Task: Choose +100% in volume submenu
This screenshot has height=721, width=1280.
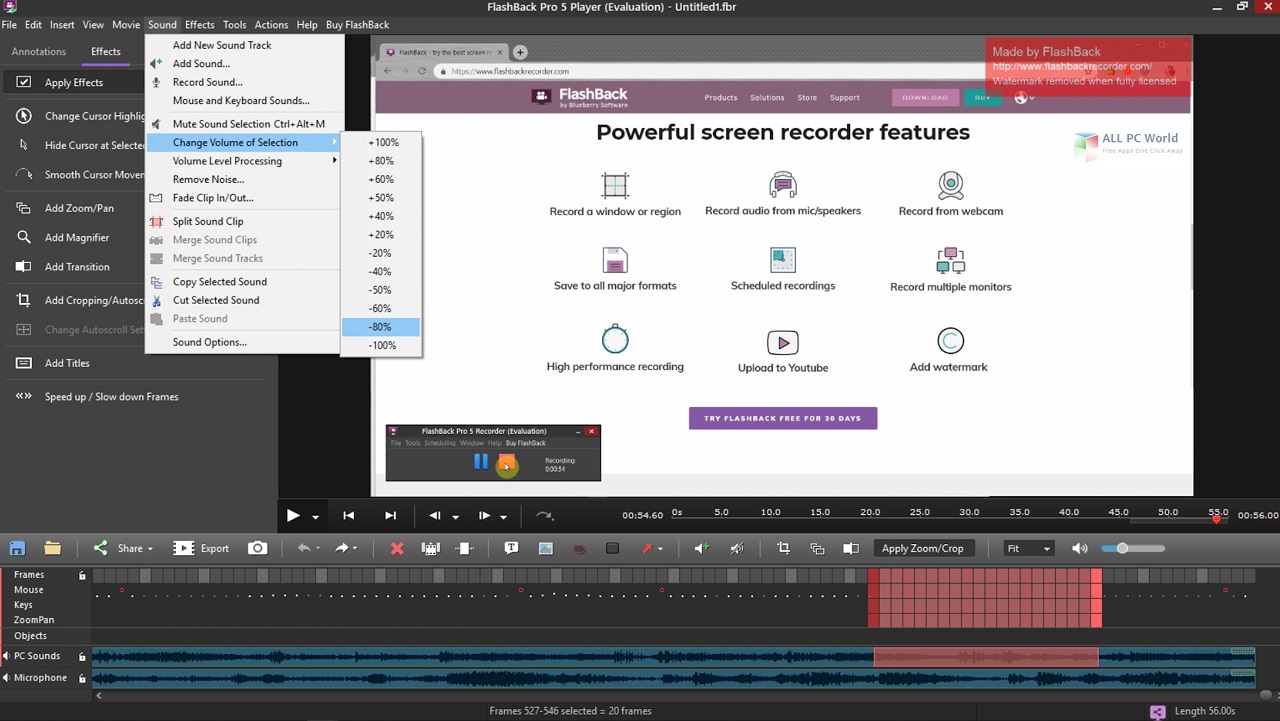Action: pyautogui.click(x=381, y=142)
